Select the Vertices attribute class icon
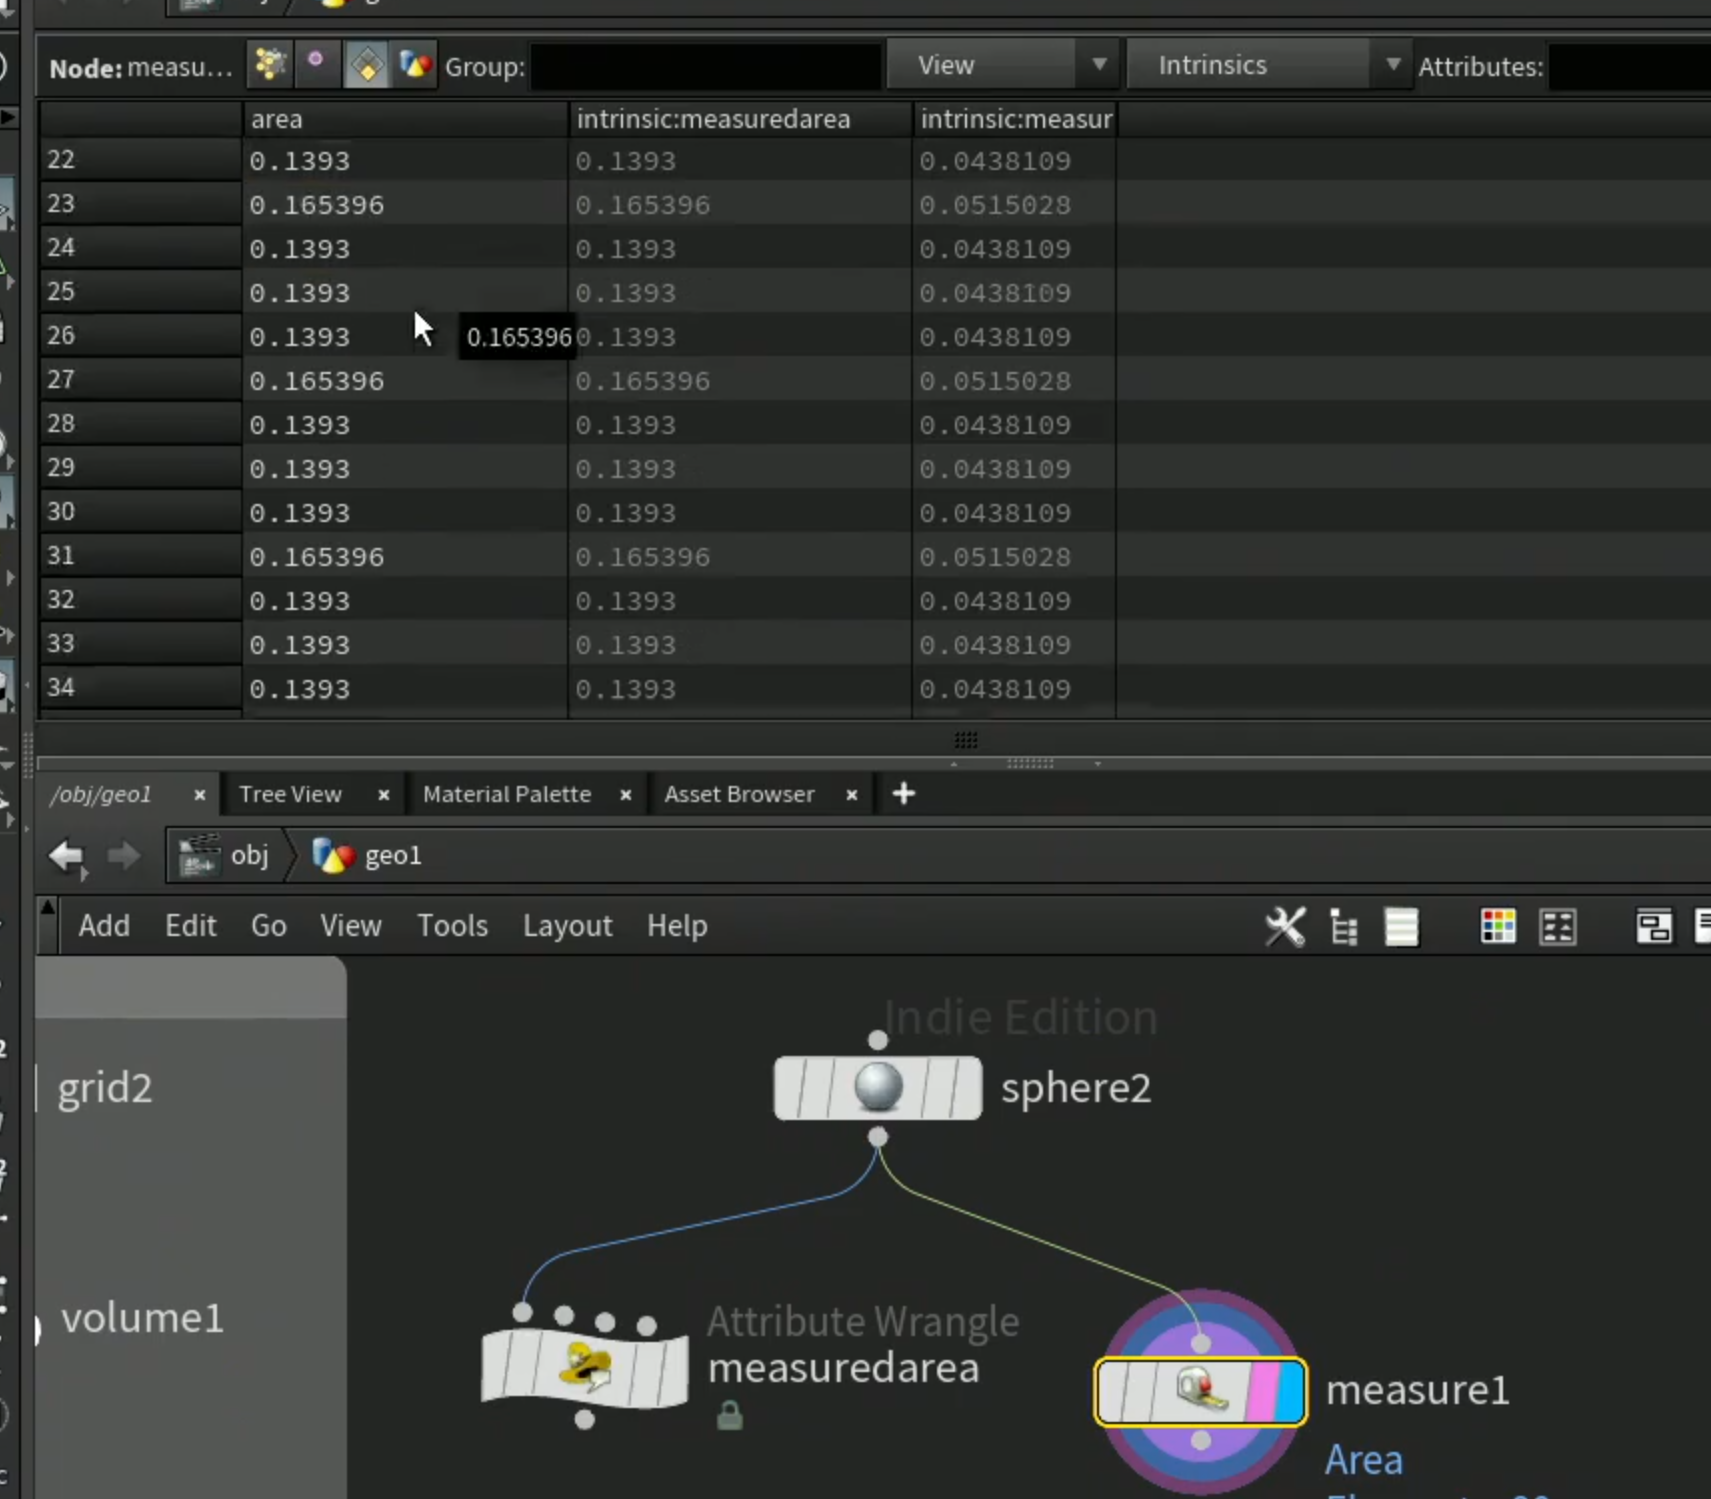Image resolution: width=1711 pixels, height=1499 pixels. click(316, 65)
